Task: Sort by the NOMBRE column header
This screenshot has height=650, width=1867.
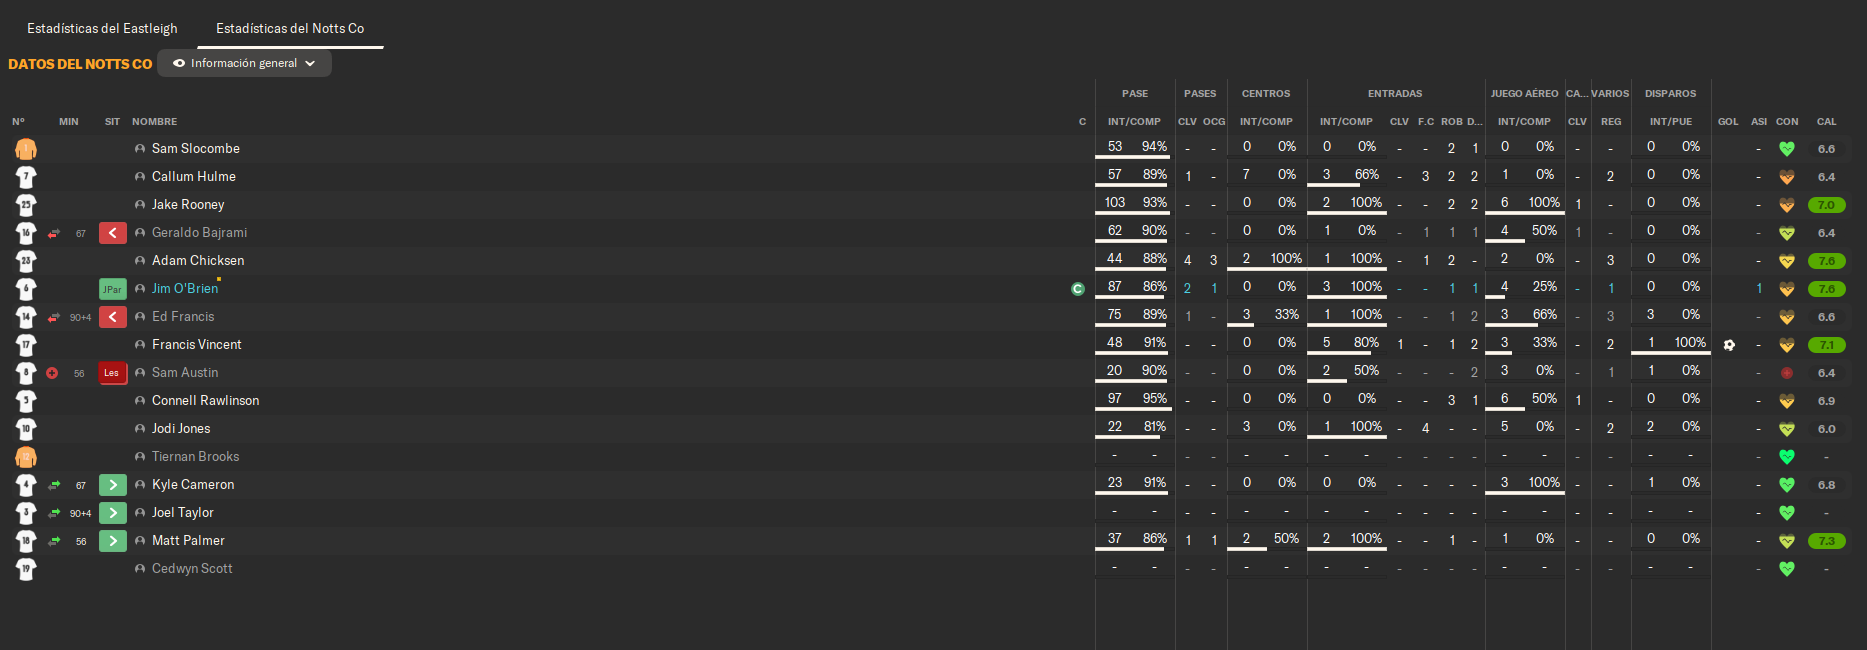Action: [154, 121]
